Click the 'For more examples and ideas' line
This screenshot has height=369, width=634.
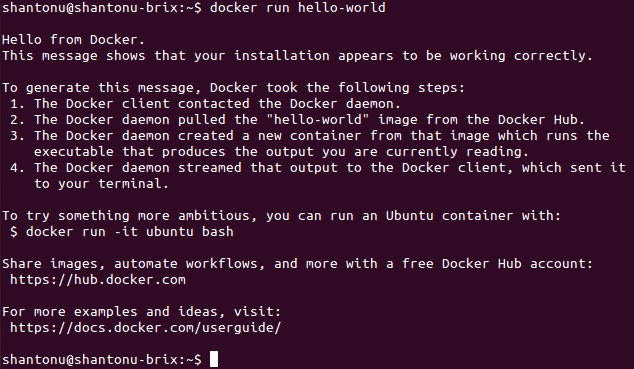(x=142, y=312)
